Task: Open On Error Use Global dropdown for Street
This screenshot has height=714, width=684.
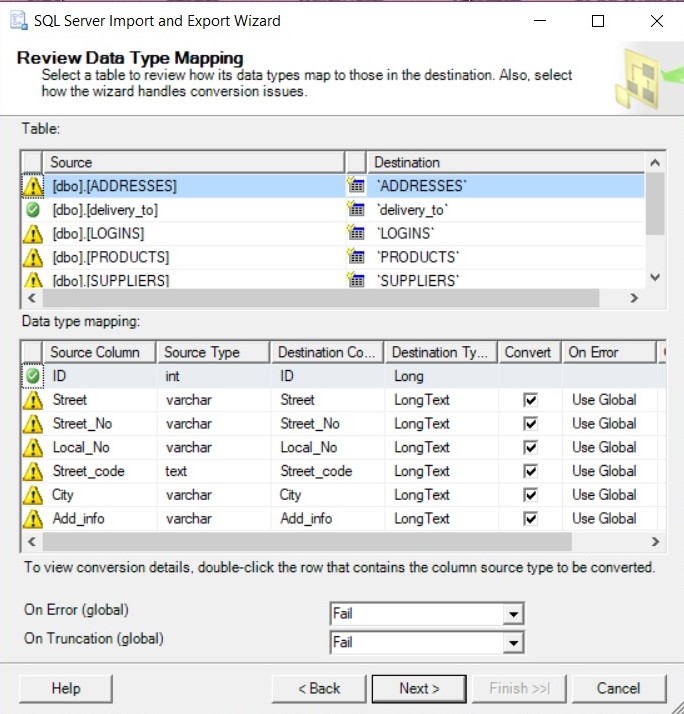Action: [x=609, y=400]
